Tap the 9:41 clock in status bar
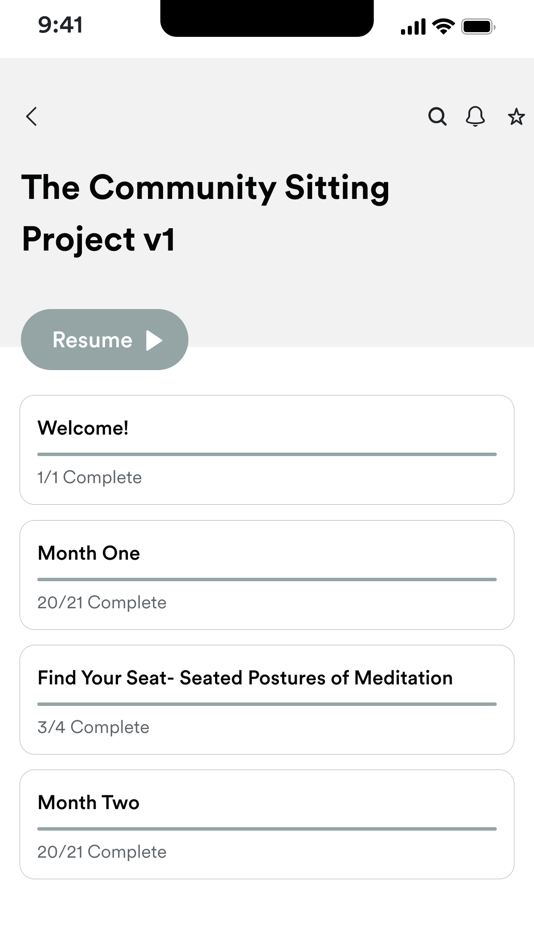534x950 pixels. (60, 25)
